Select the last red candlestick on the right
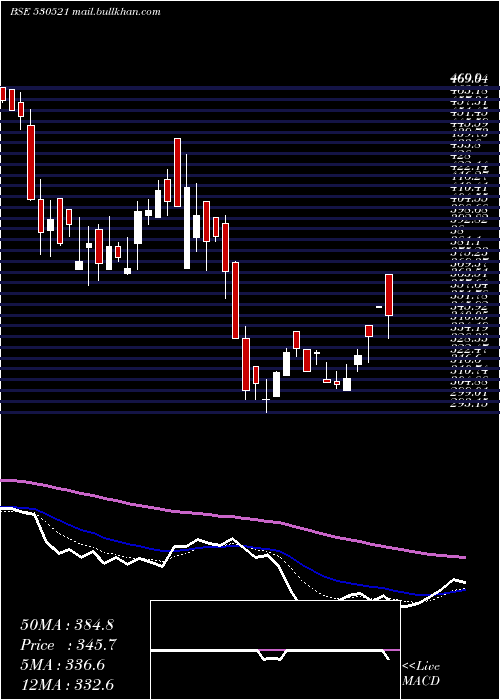 coord(389,295)
